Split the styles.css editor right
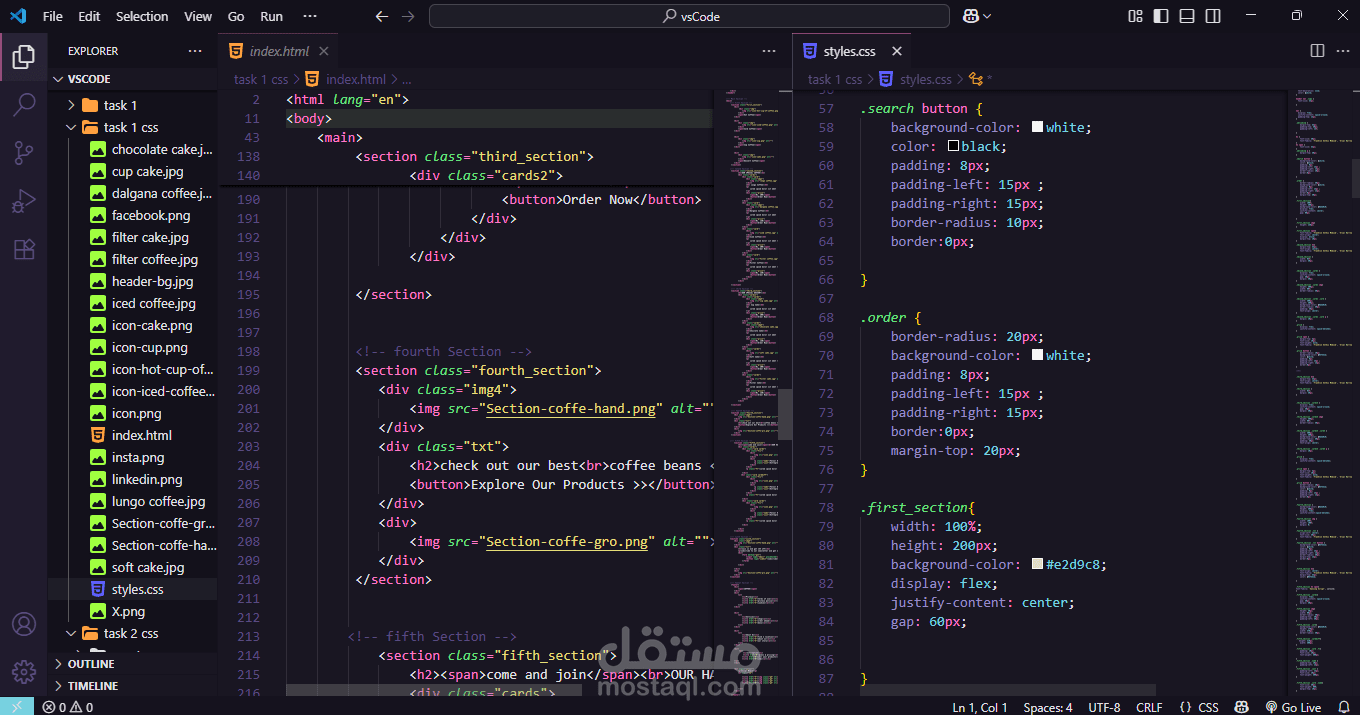 click(1317, 51)
